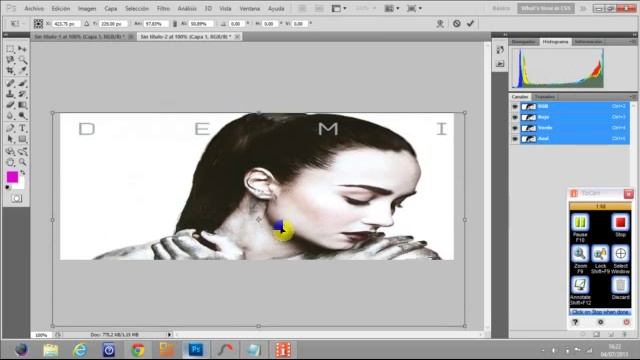Select the Eyedropper tool
This screenshot has height=360, width=640.
pos(22,71)
